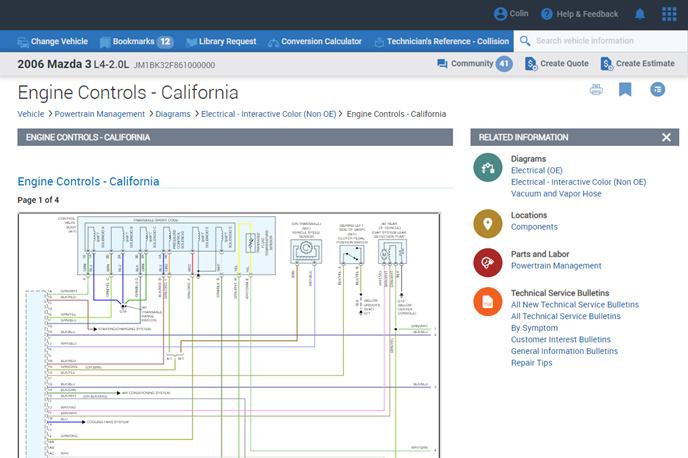Open Powertrain Management parts and labor link
Screen dimensions: 688x458
(556, 266)
